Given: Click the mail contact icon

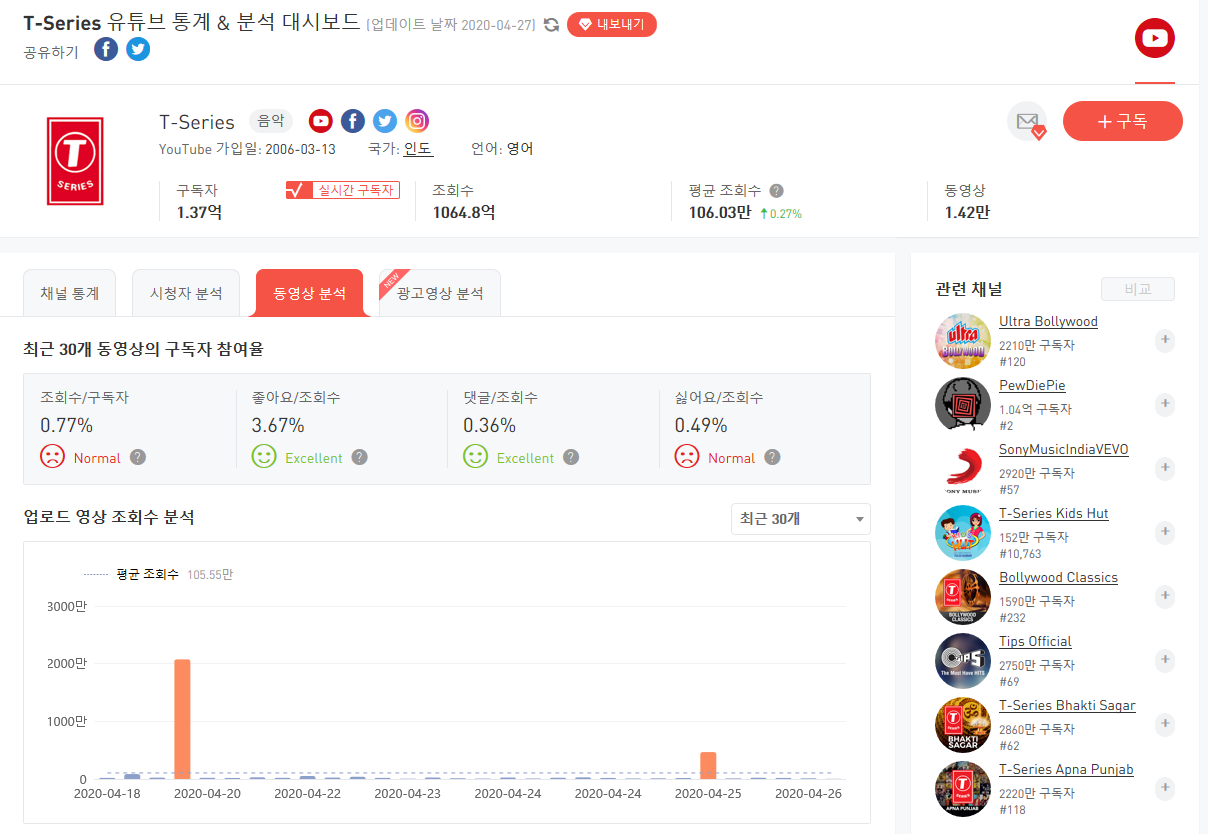Looking at the screenshot, I should coord(1027,121).
